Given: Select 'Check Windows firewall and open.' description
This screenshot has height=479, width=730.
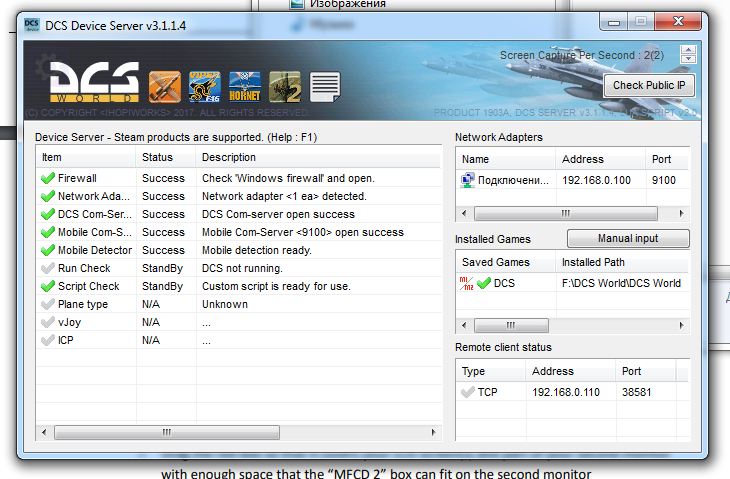Looking at the screenshot, I should pos(288,178).
